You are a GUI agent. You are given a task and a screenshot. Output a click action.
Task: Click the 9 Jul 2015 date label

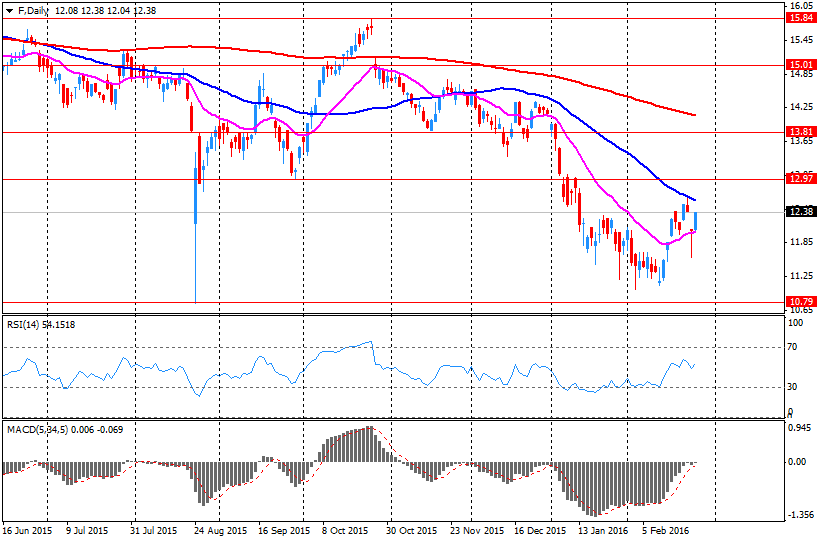point(87,531)
